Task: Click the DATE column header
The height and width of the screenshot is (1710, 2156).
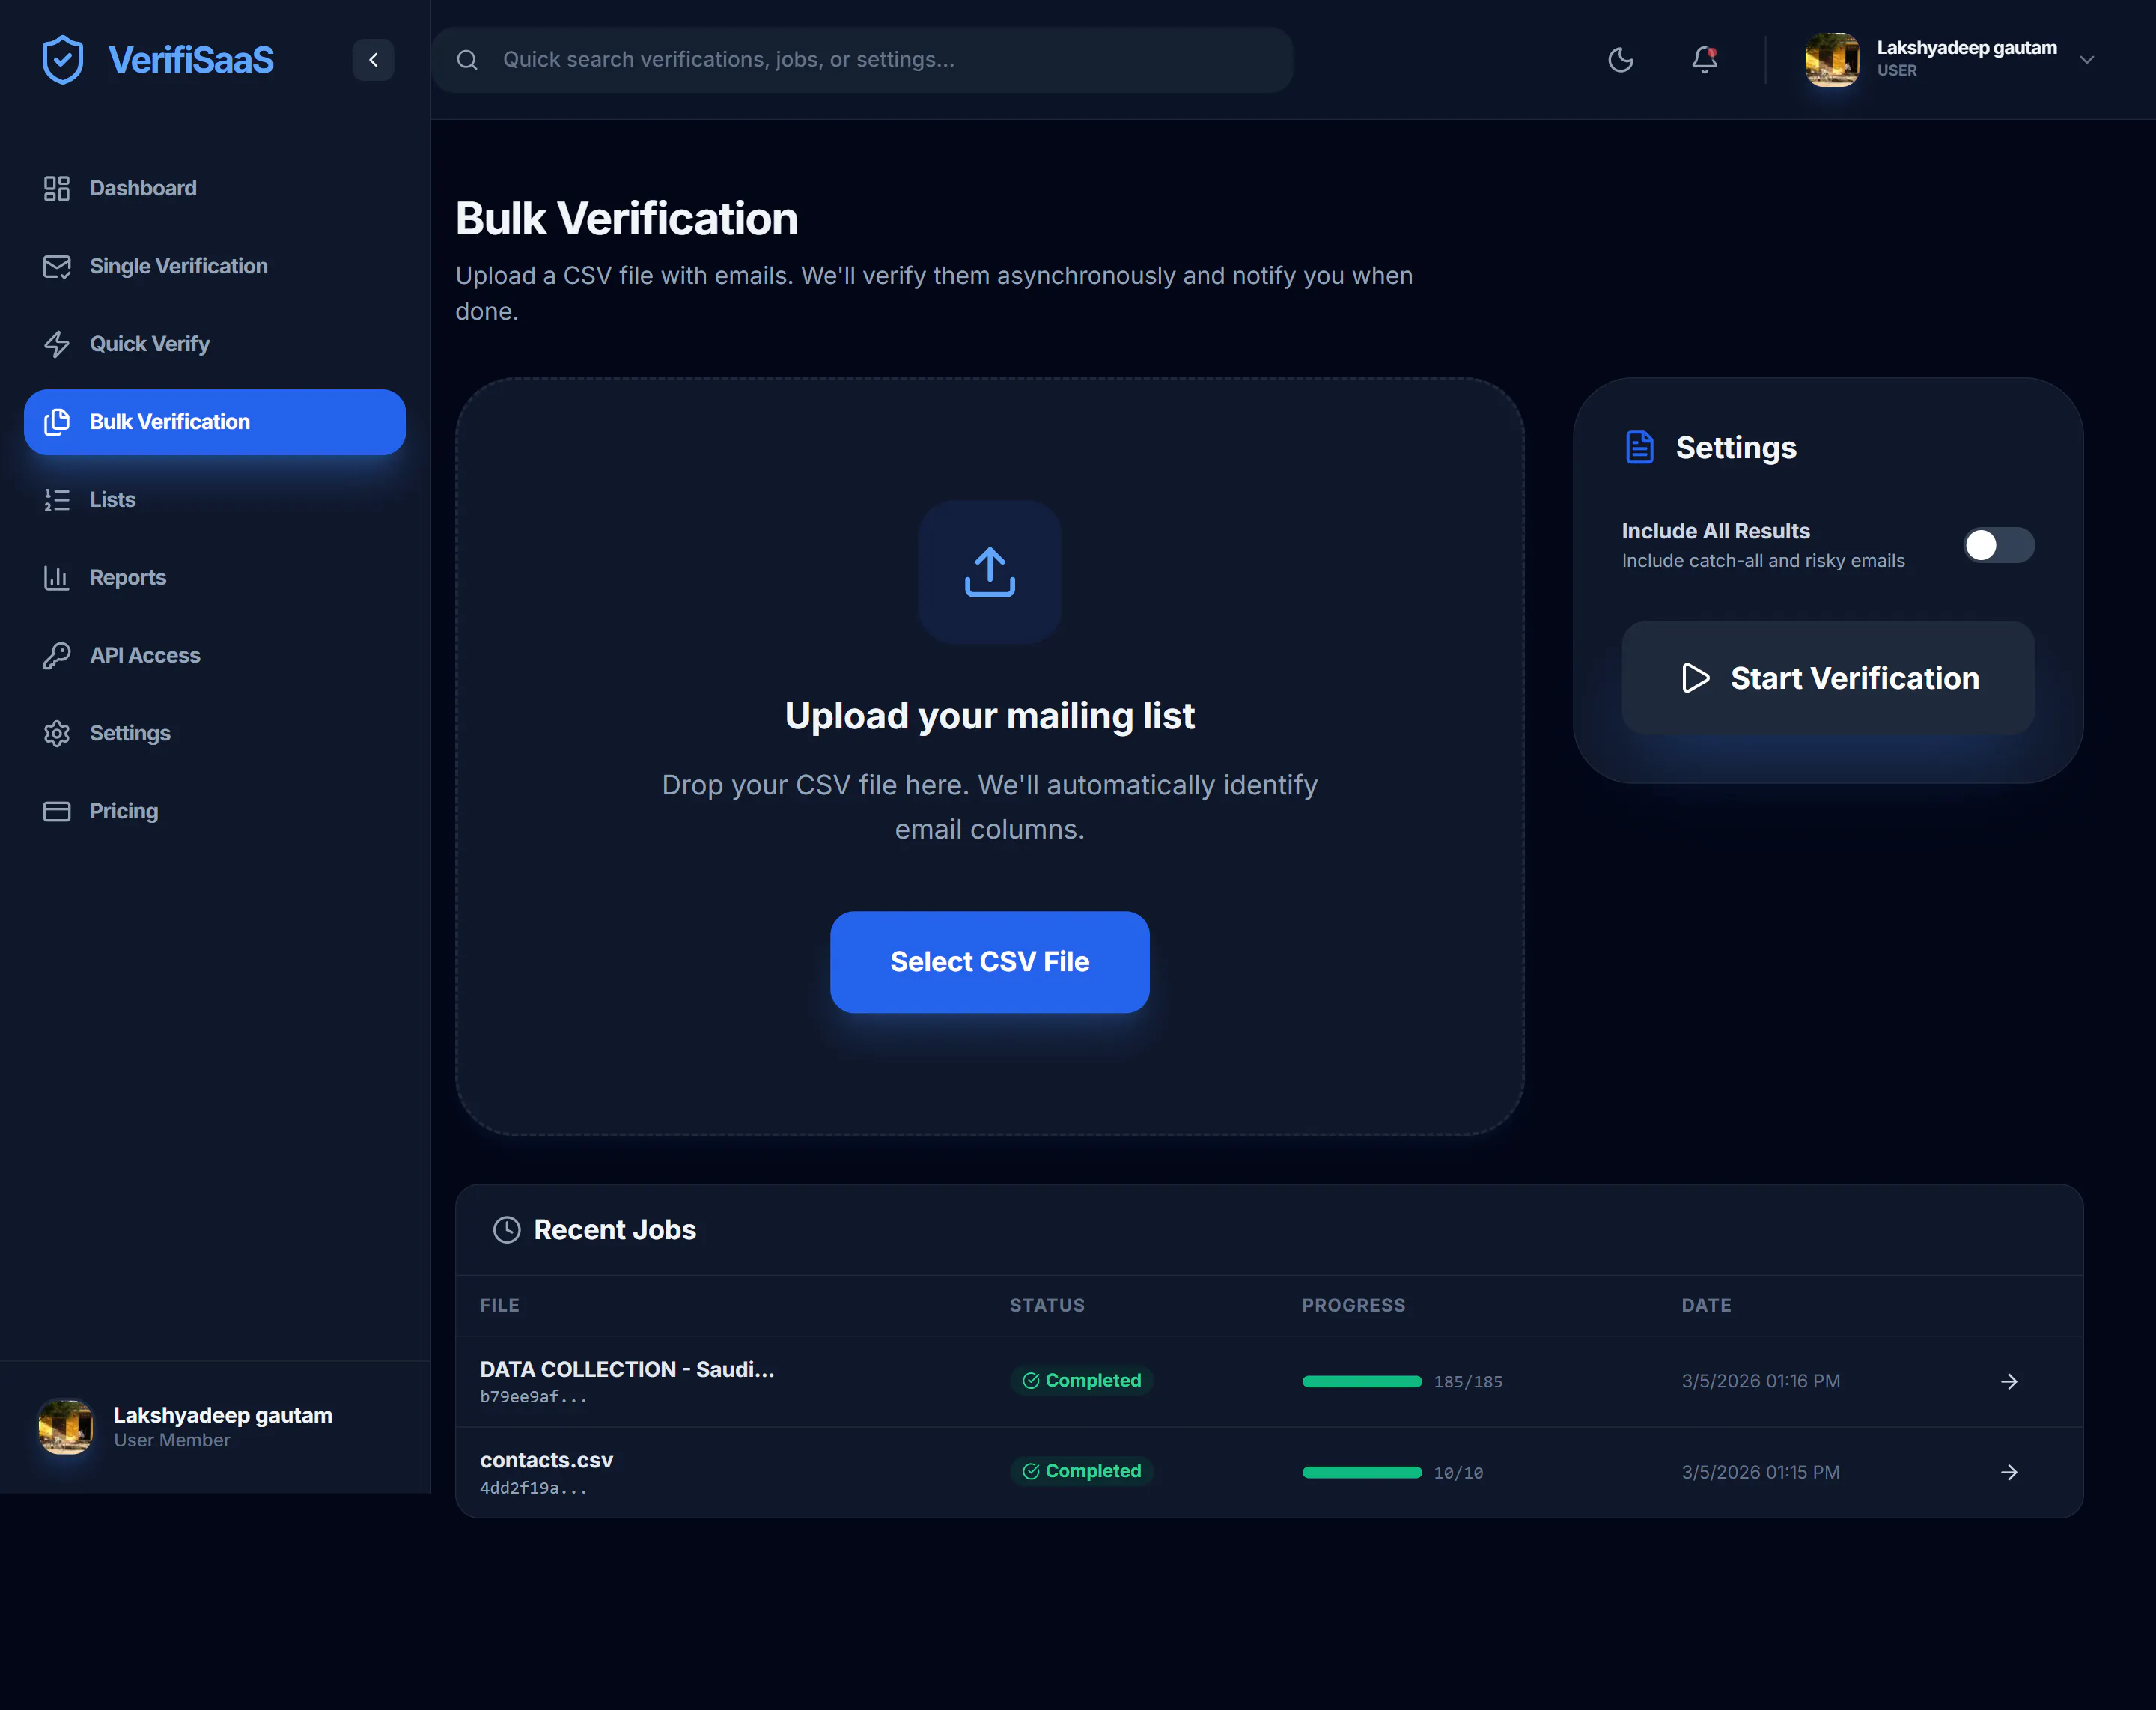Action: tap(1707, 1306)
